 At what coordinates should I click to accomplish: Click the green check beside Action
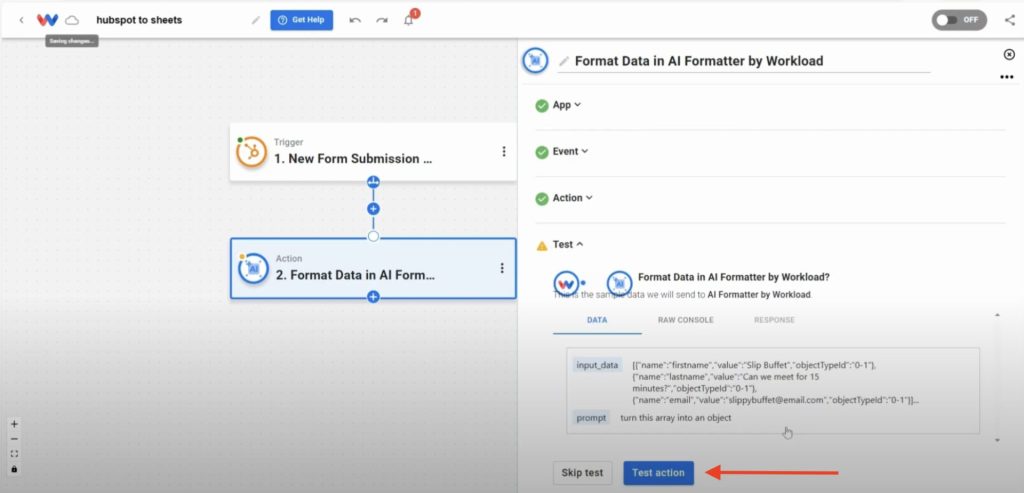point(541,199)
